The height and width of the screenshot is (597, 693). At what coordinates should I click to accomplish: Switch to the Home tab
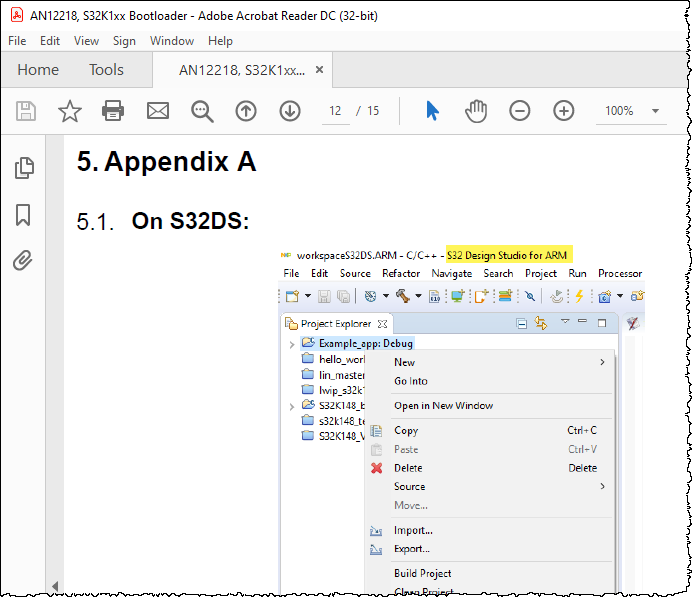[38, 70]
